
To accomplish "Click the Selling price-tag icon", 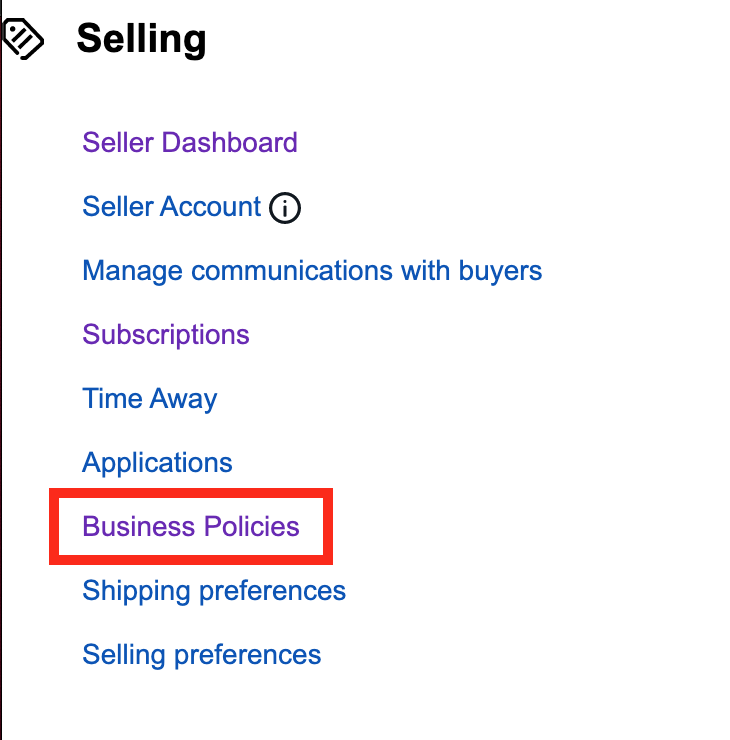I will click(23, 39).
